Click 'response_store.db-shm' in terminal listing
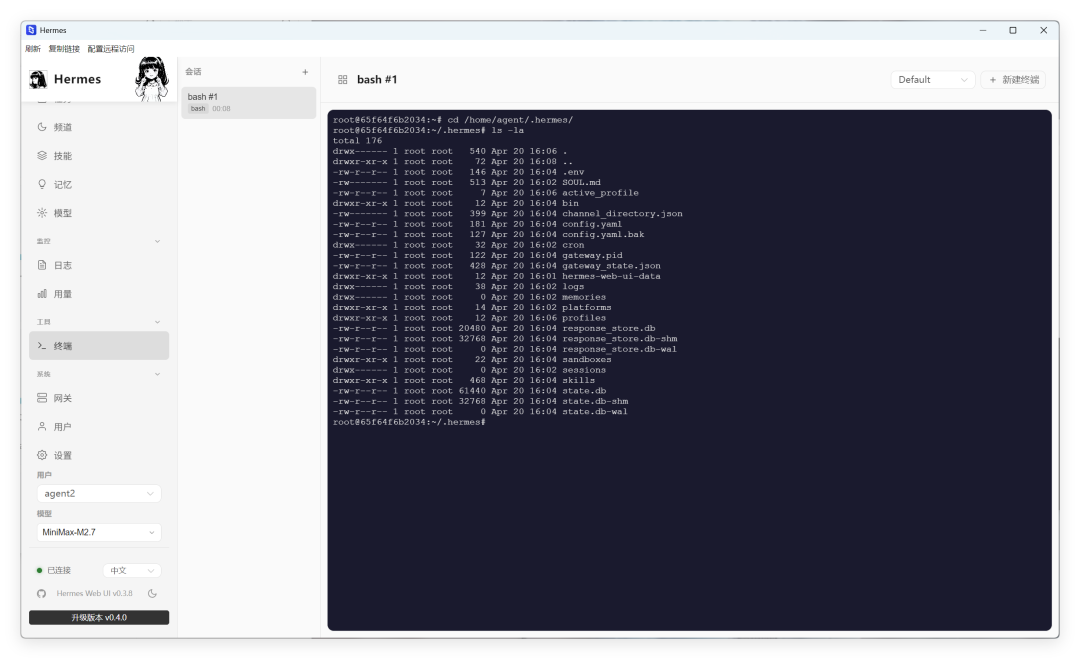The width and height of the screenshot is (1080, 659). 619,339
